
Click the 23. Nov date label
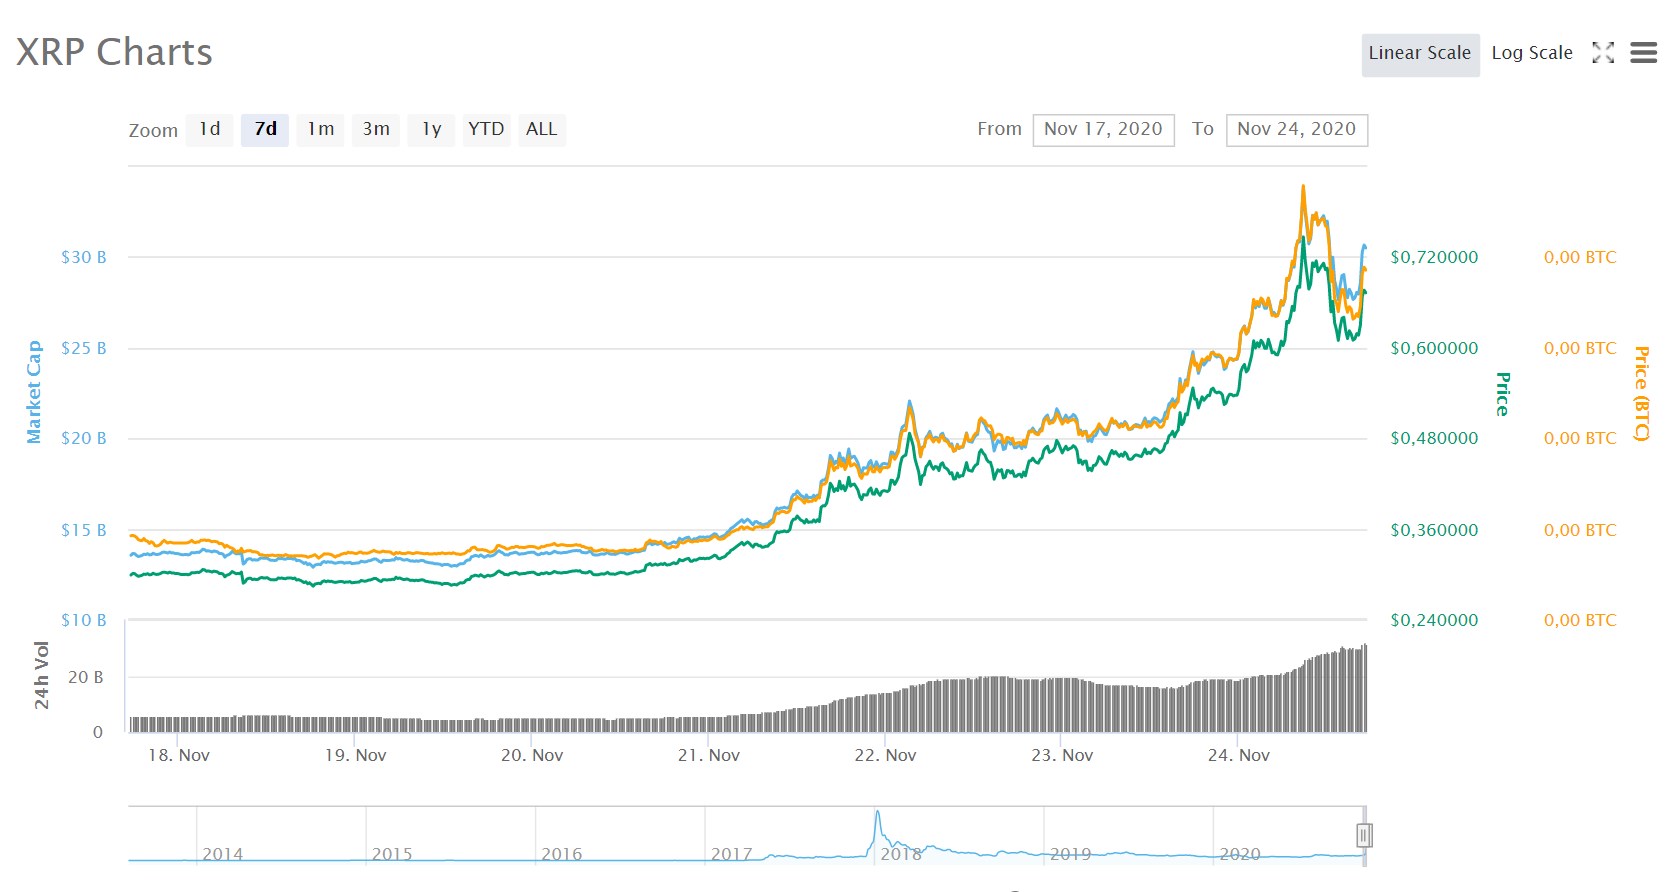(x=1062, y=755)
